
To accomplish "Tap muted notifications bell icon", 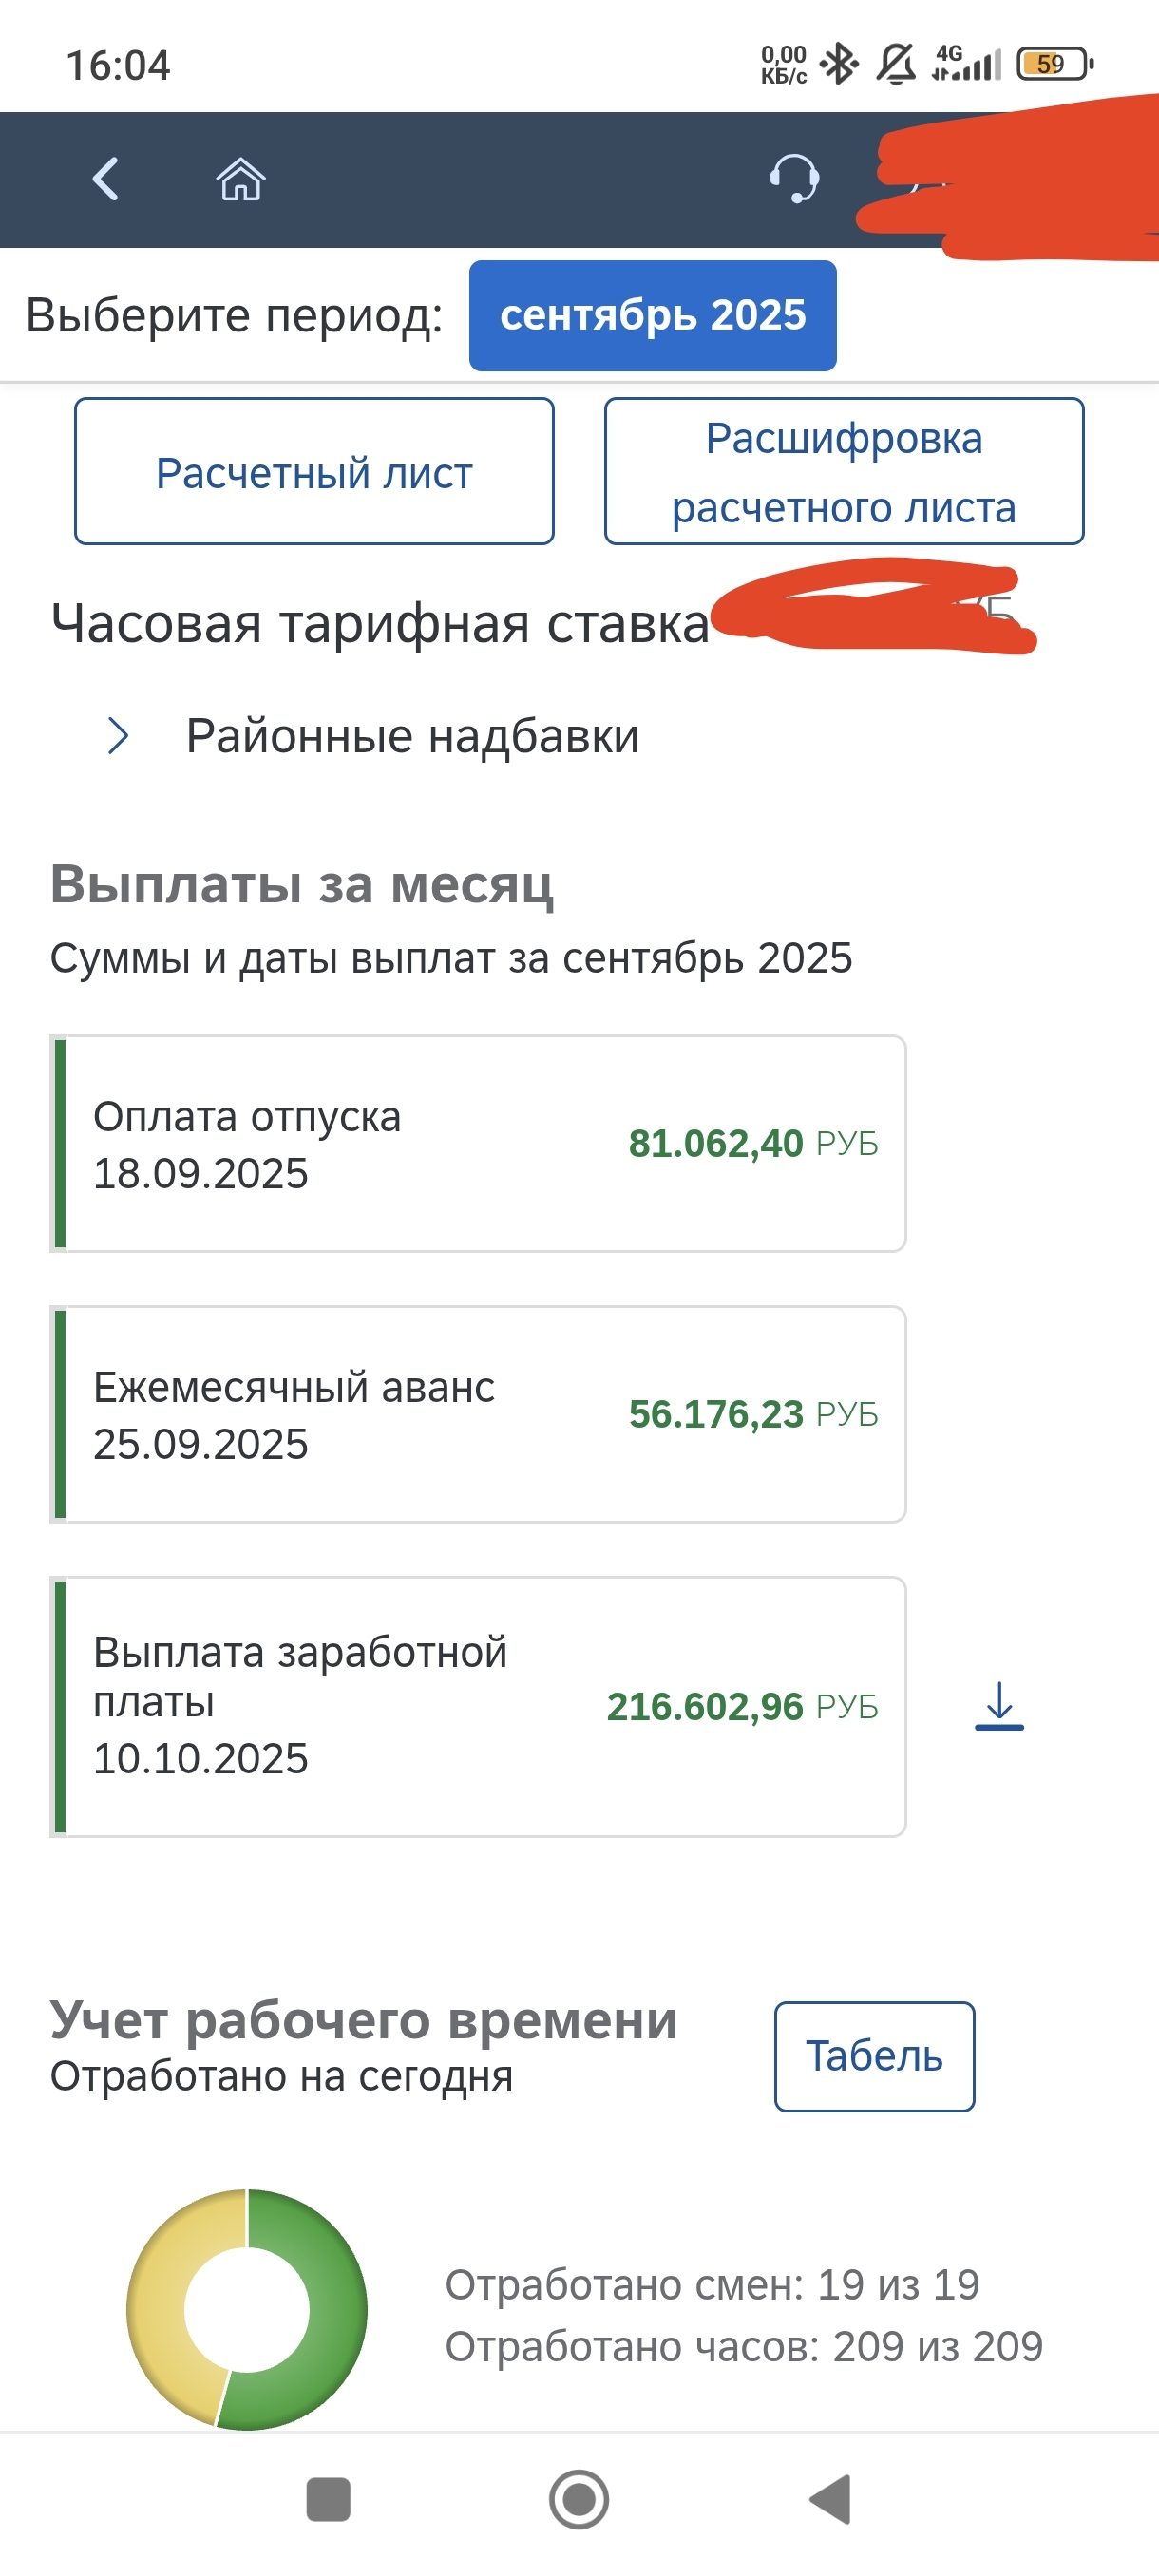I will [895, 65].
